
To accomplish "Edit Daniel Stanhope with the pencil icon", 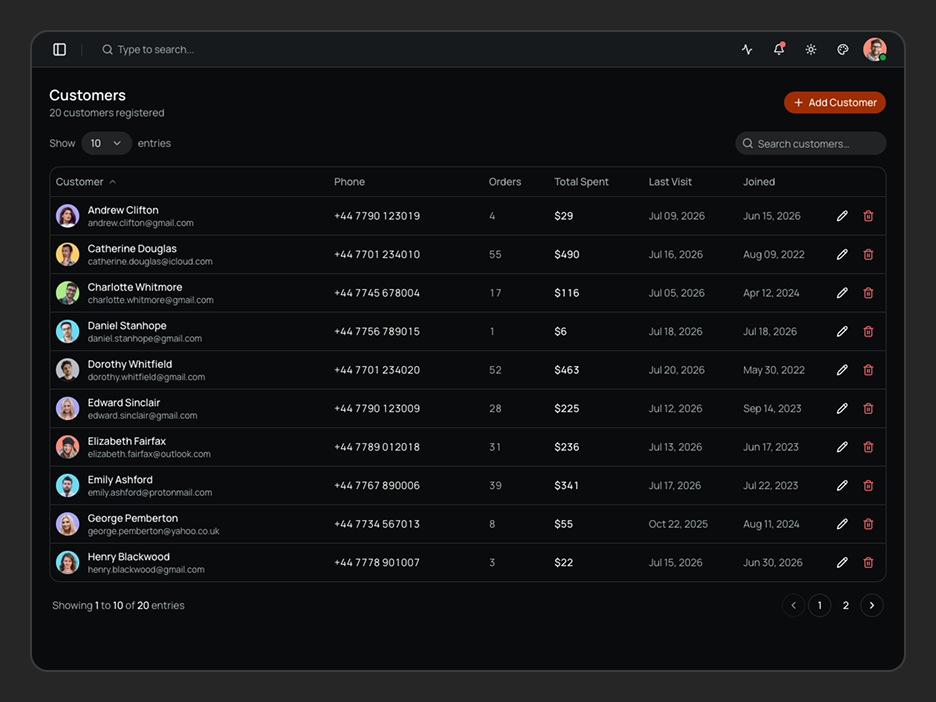I will [x=842, y=331].
